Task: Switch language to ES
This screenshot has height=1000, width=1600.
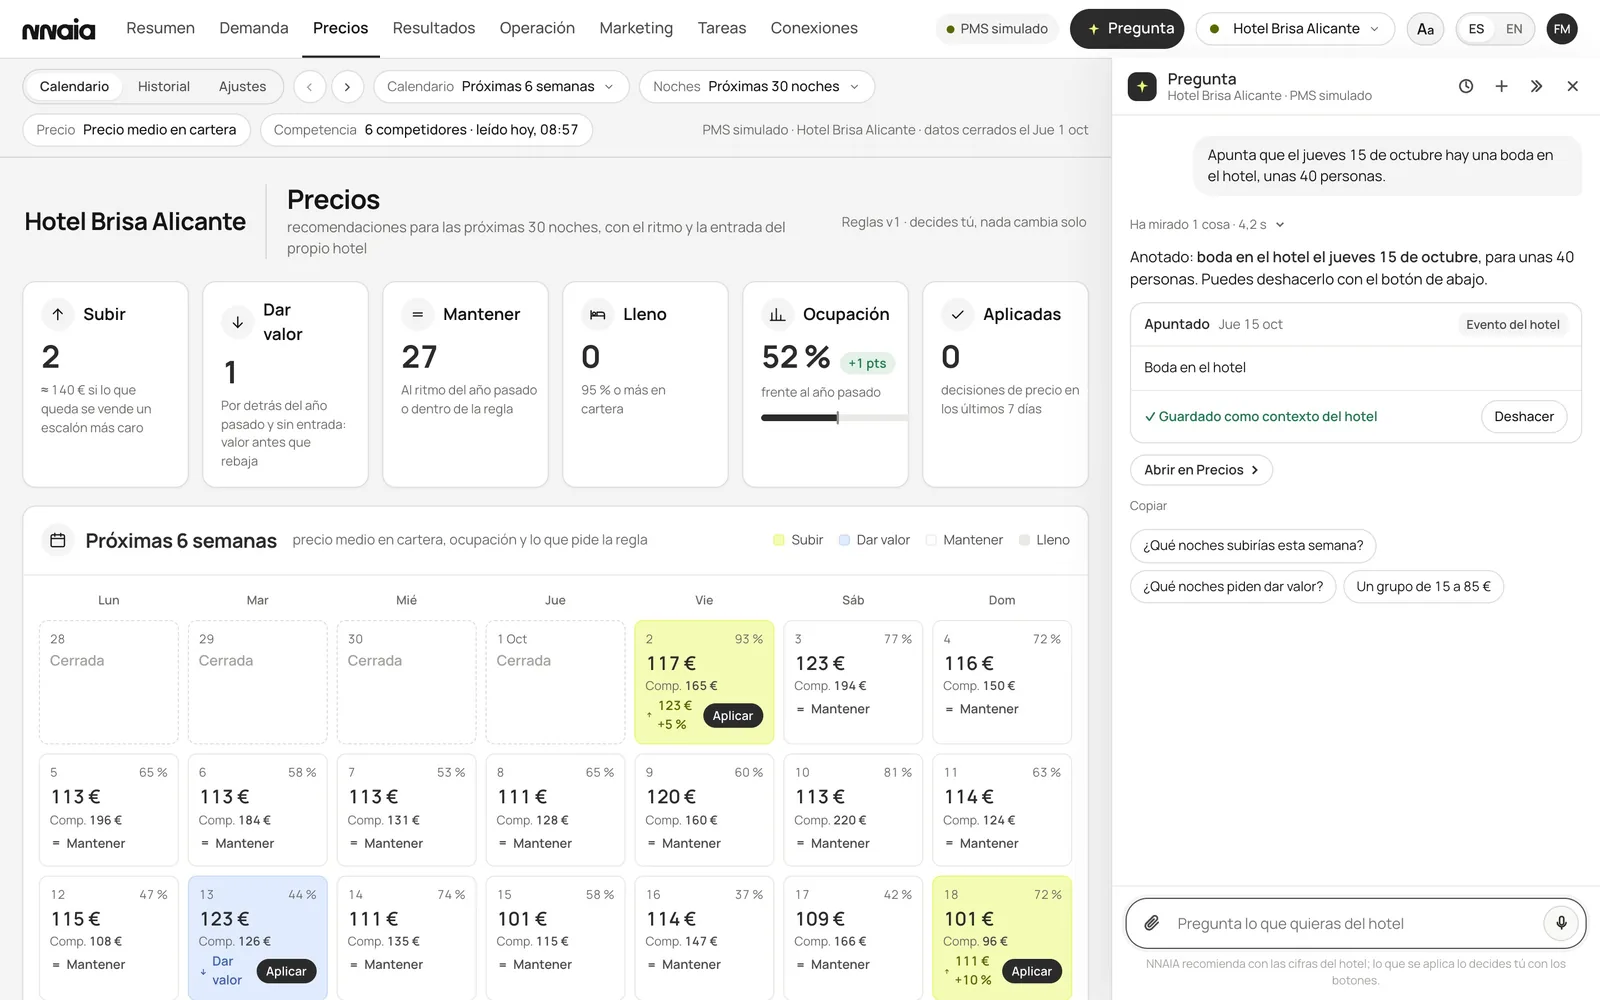Action: (1476, 29)
